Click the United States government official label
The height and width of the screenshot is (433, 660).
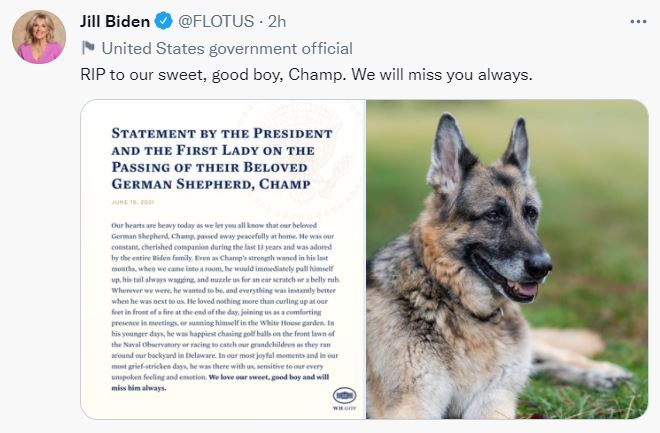coord(227,48)
